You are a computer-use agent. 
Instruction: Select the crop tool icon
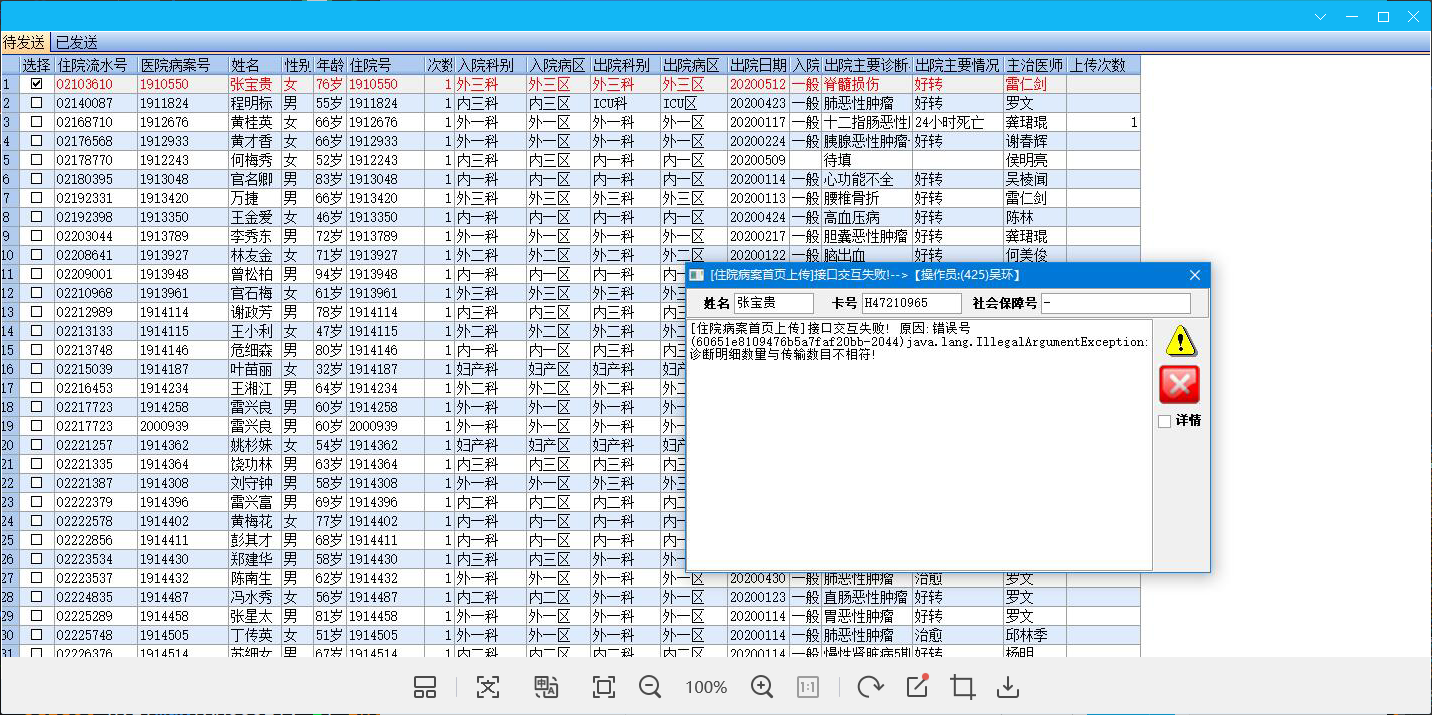[x=963, y=687]
